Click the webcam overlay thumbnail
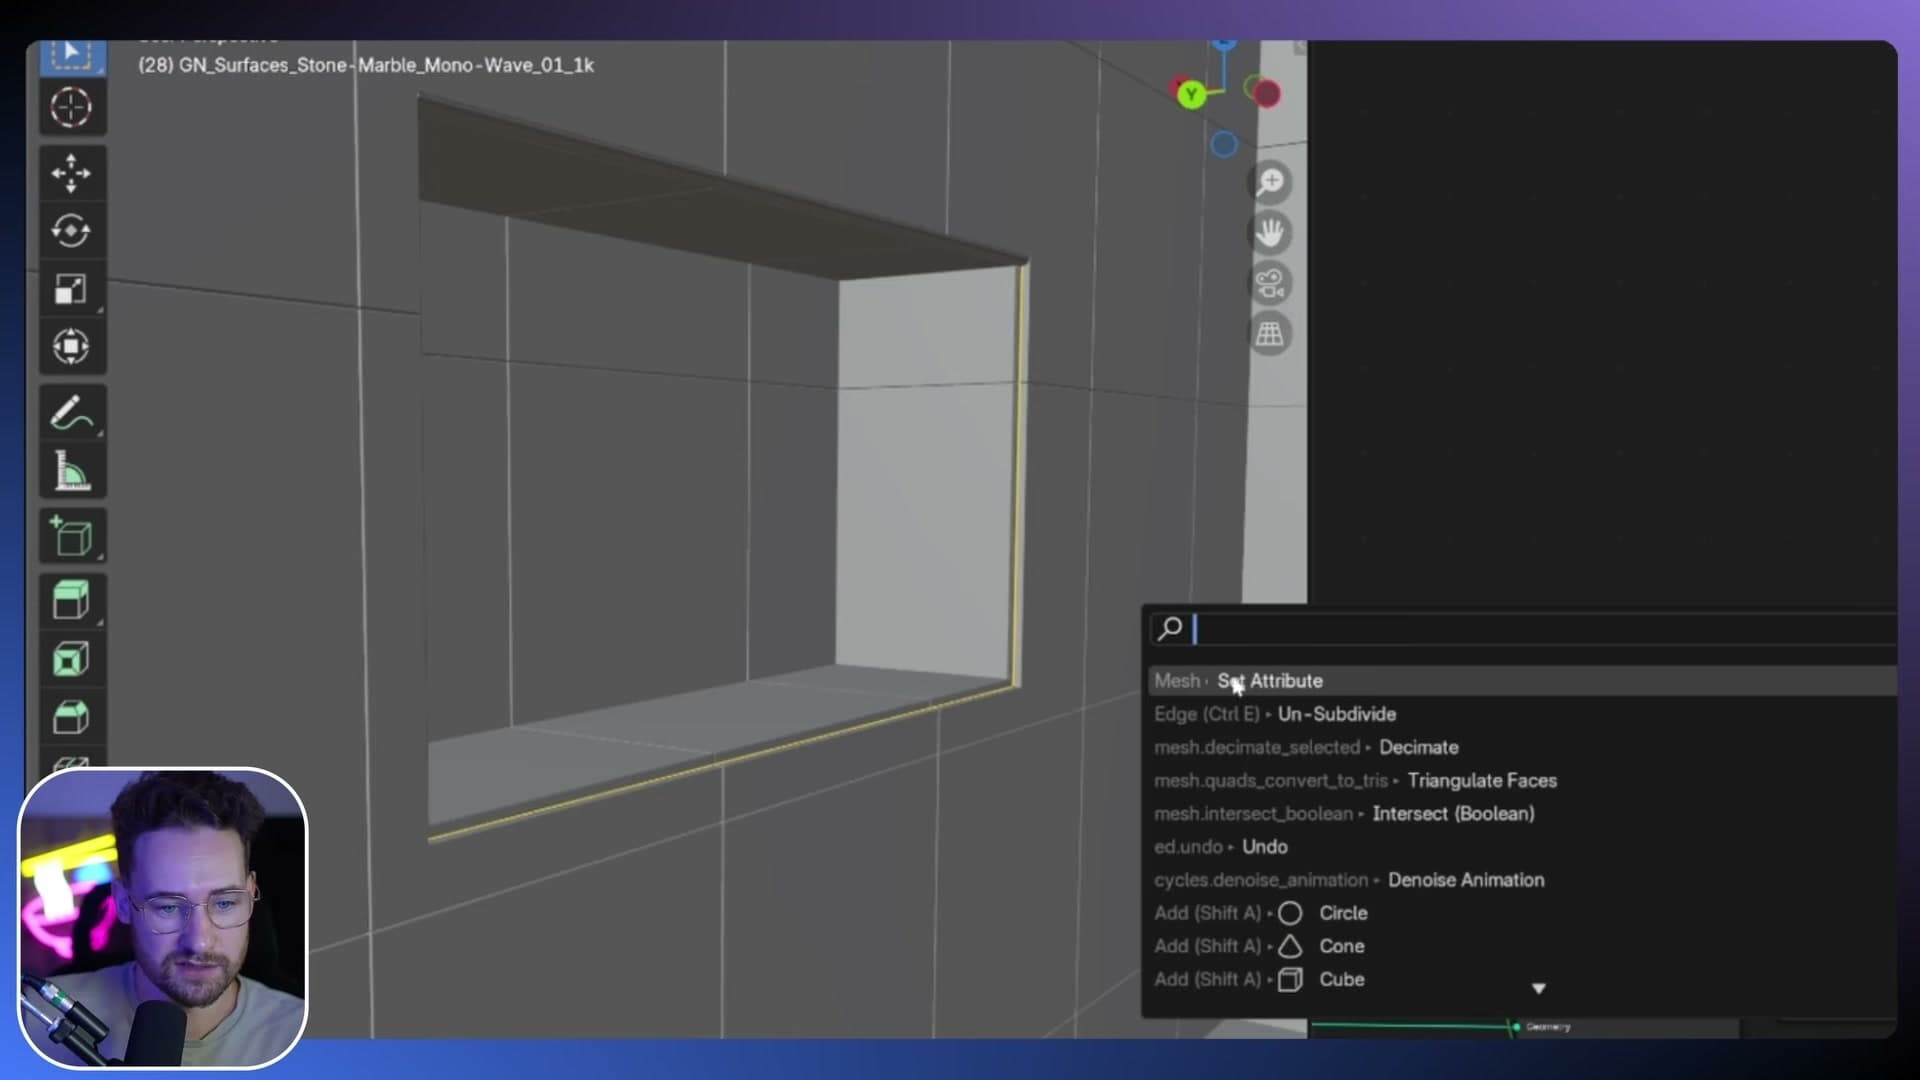 click(x=163, y=918)
